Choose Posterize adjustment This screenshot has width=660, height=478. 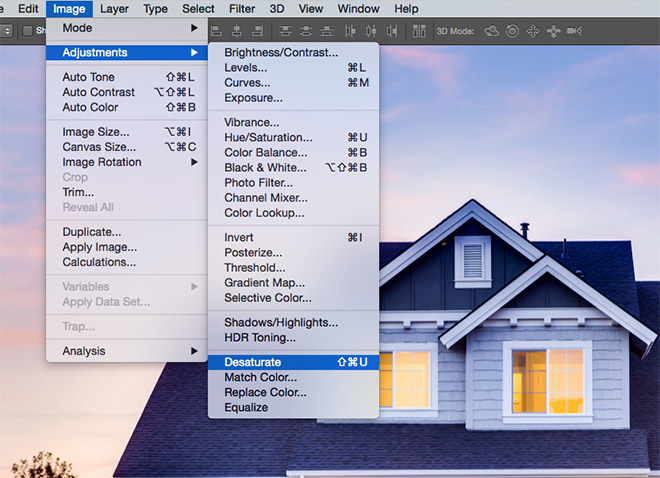293,253
